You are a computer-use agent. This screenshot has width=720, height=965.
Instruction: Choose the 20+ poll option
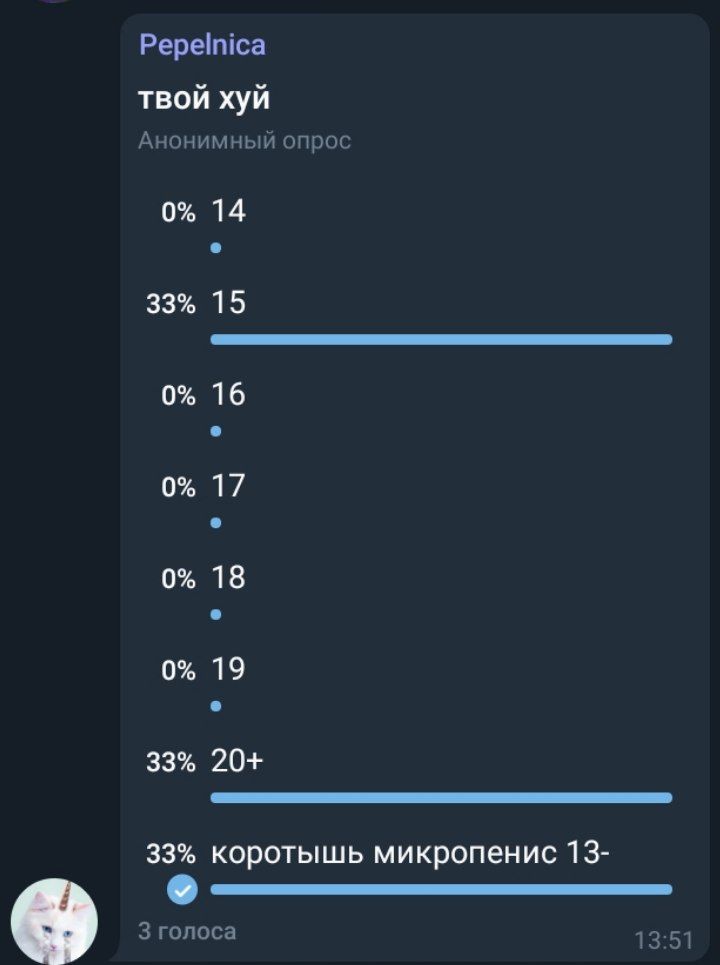(237, 762)
